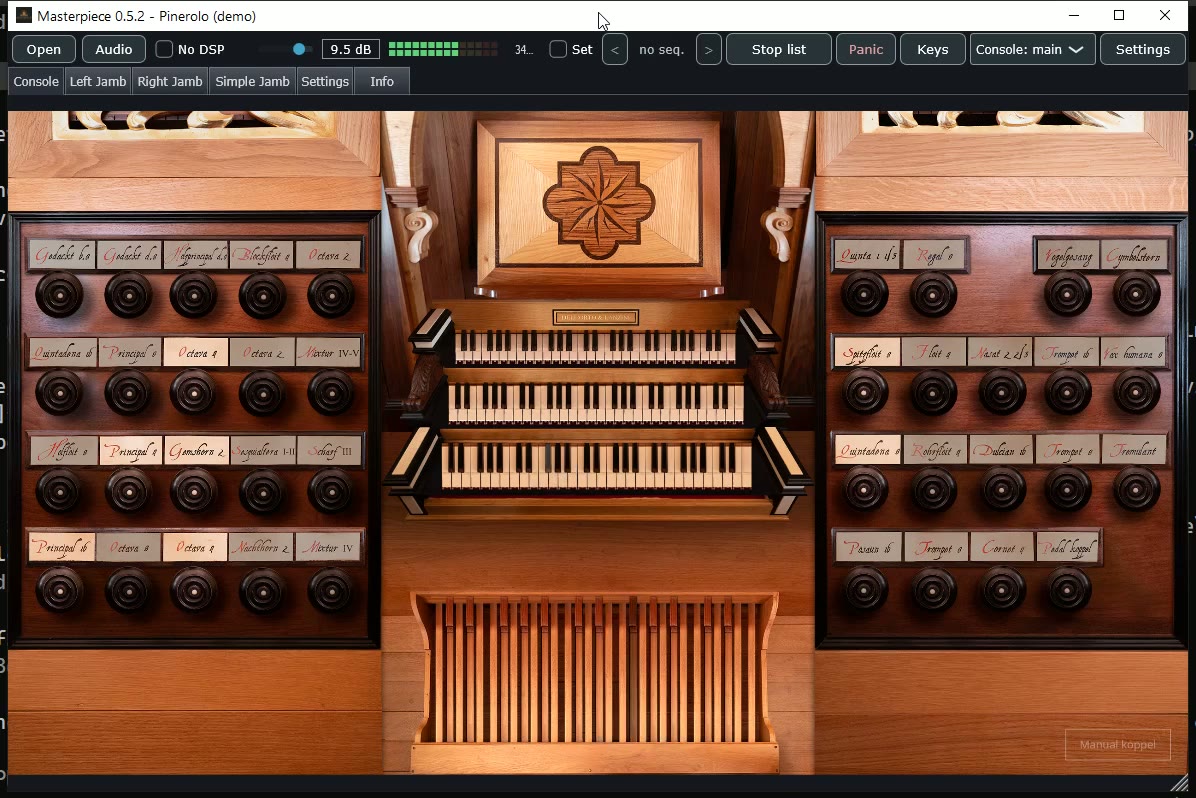
Task: Toggle the Quinta 1 1/3 stop knob
Action: pyautogui.click(x=865, y=294)
